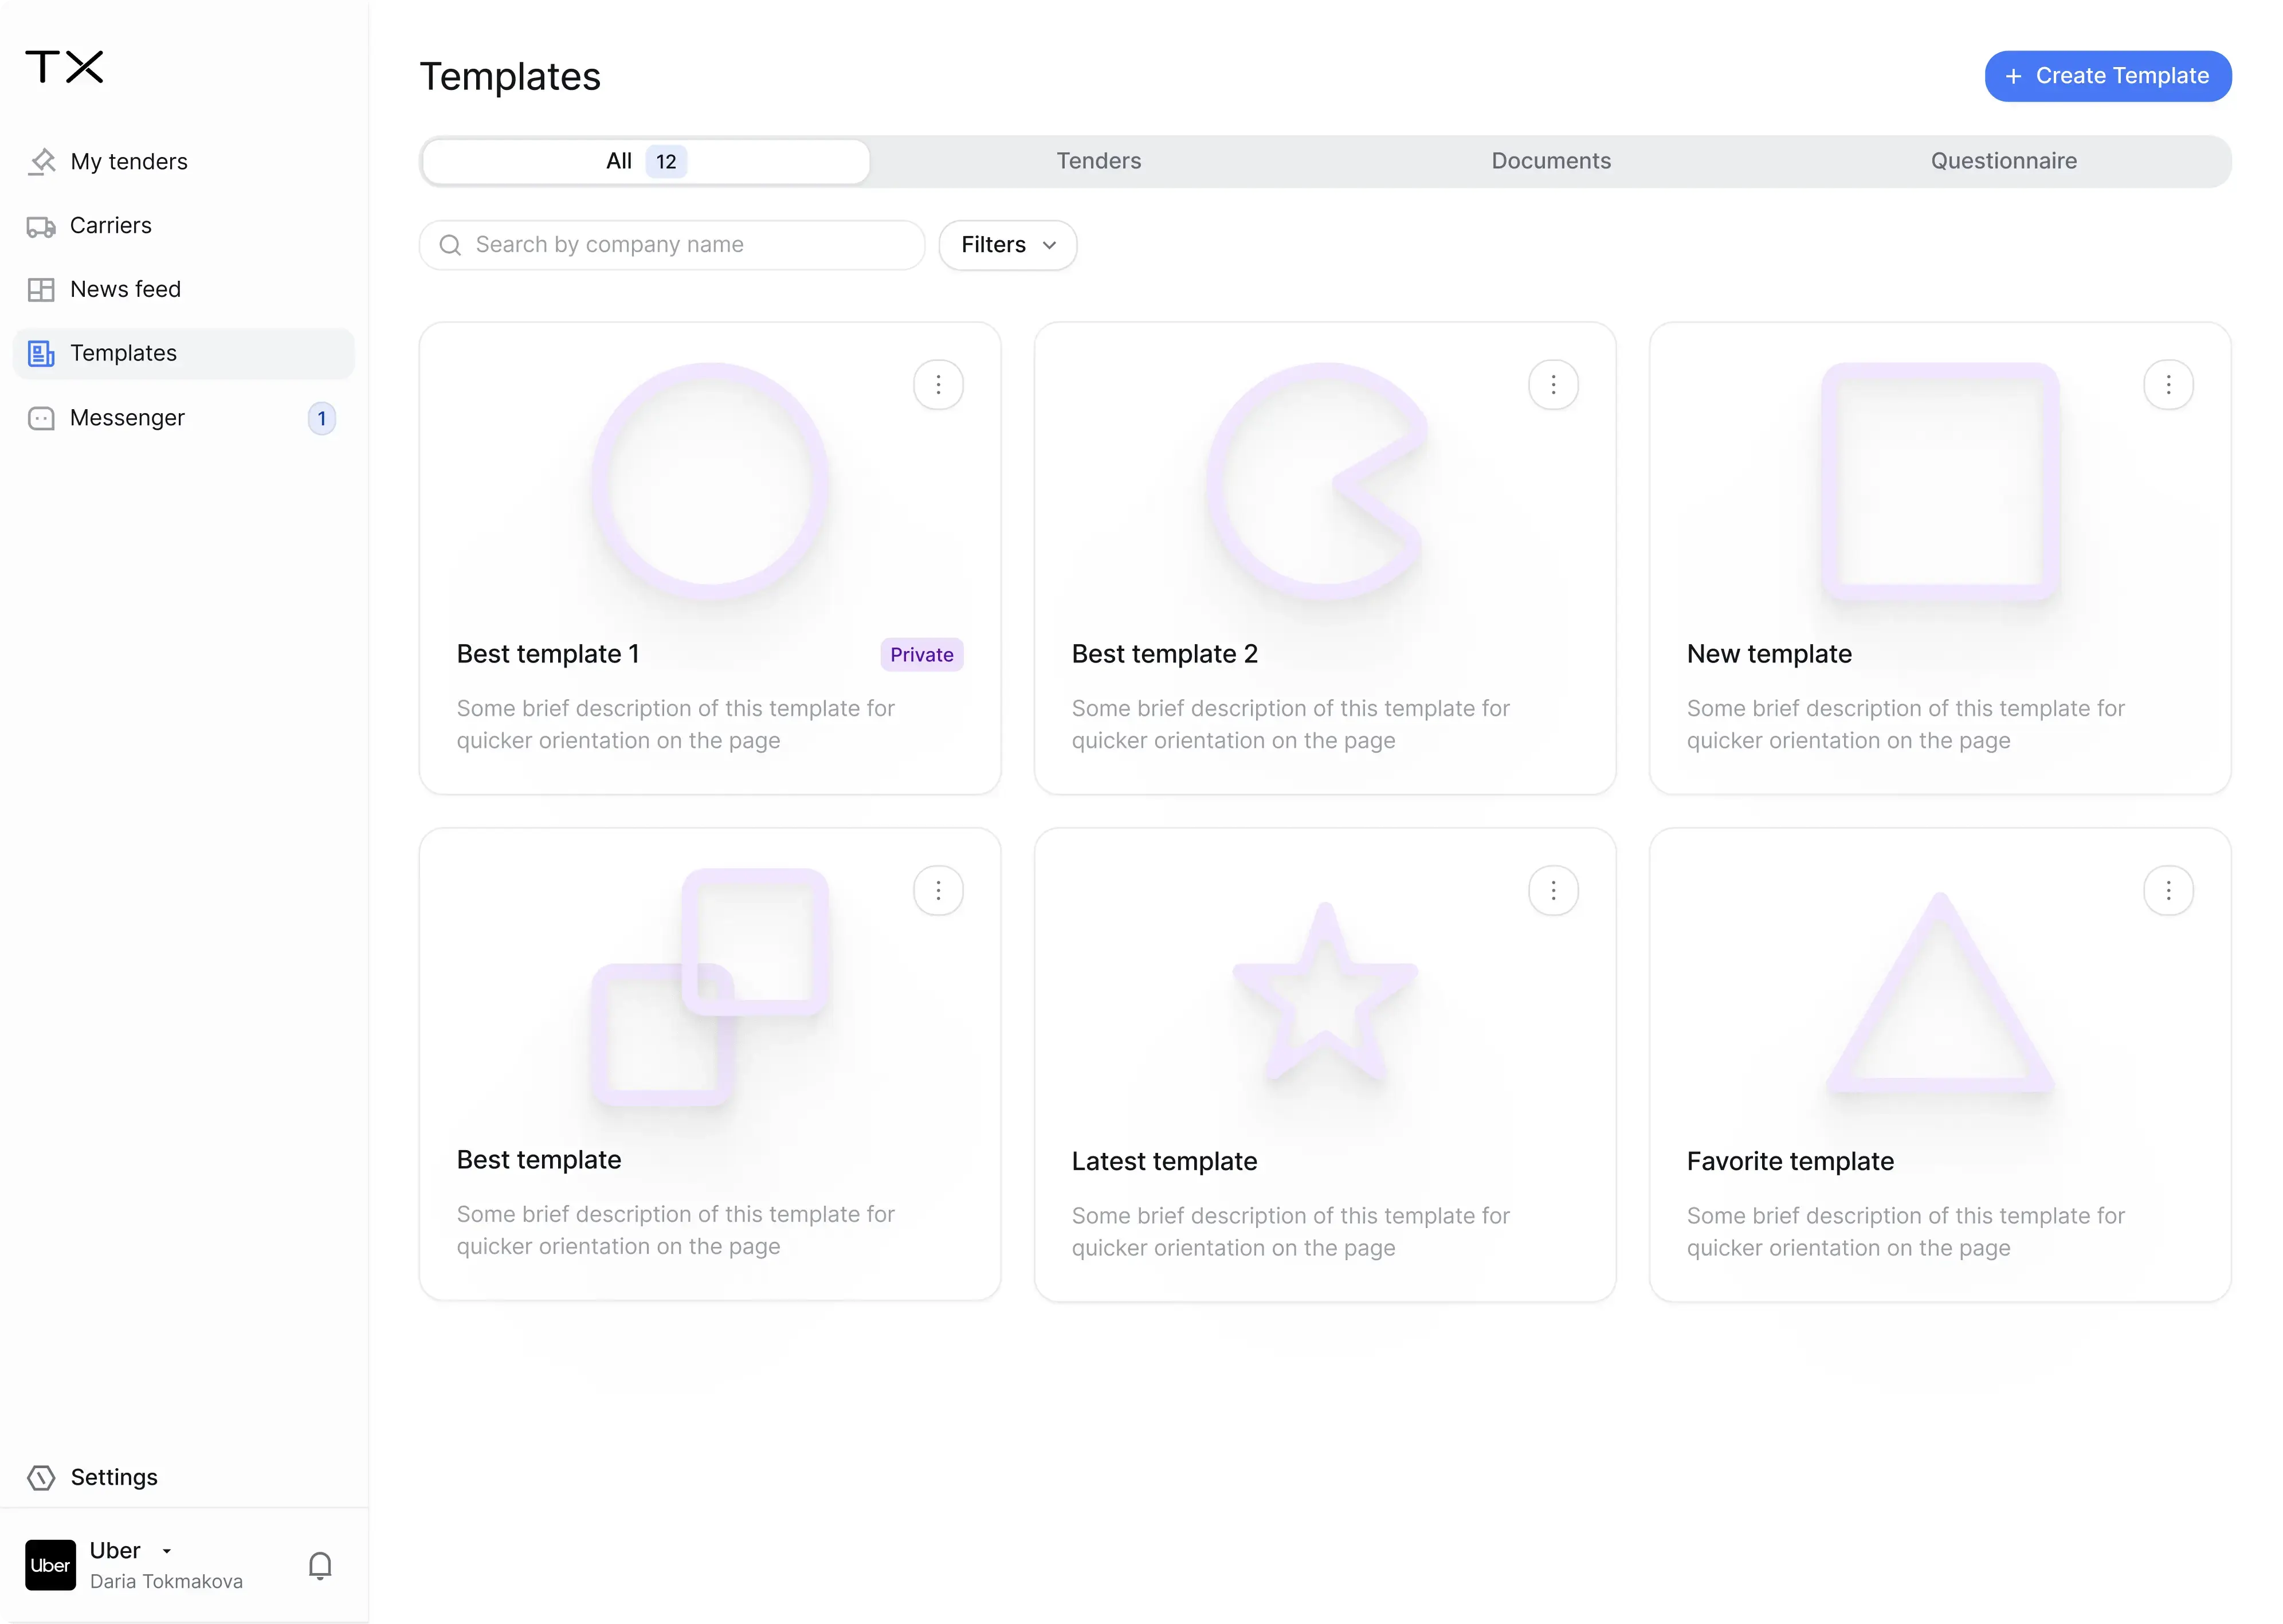Screen dimensions: 2283x1624
Task: Click the notification bell near Uber account
Action: pyautogui.click(x=319, y=1565)
